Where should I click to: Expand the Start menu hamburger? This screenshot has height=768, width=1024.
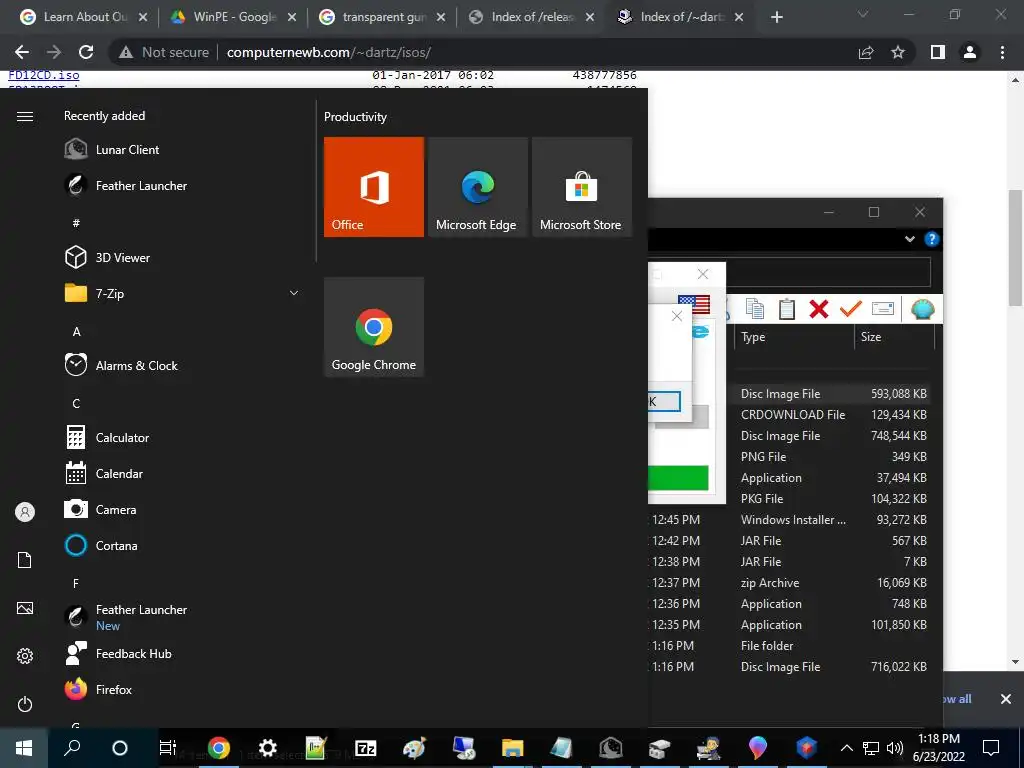pos(25,116)
